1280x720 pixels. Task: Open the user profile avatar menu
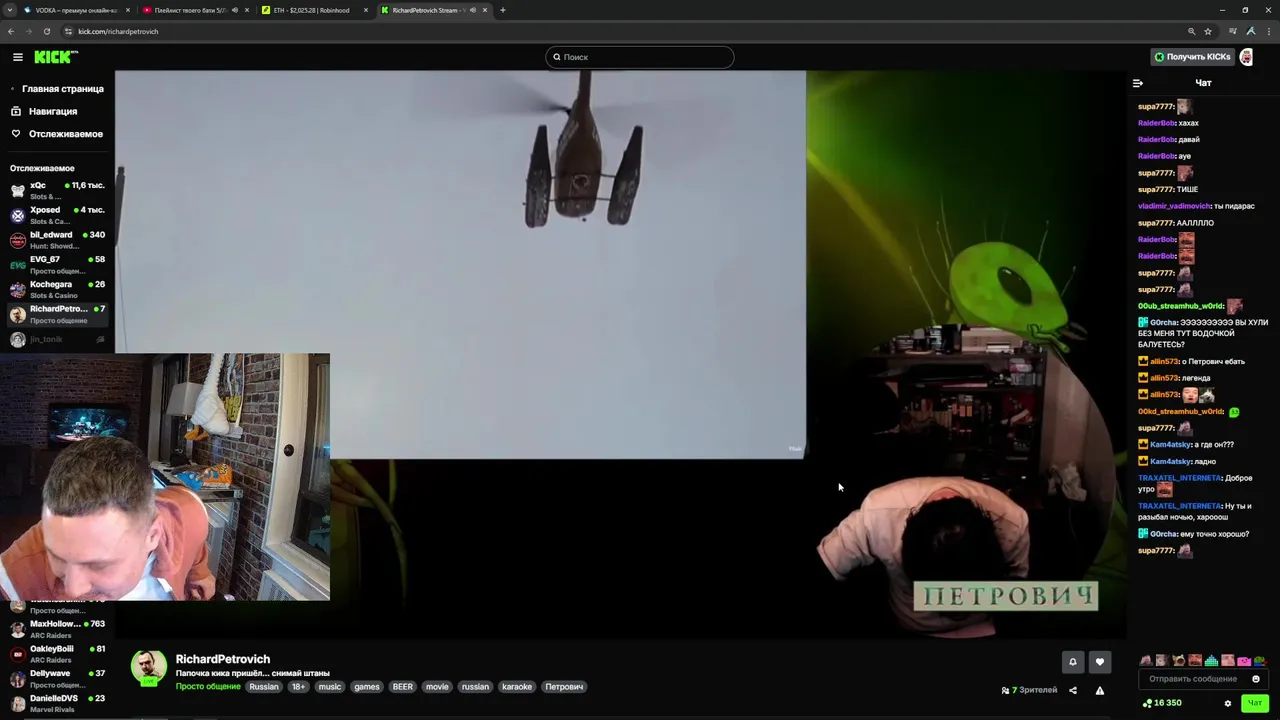(1246, 57)
